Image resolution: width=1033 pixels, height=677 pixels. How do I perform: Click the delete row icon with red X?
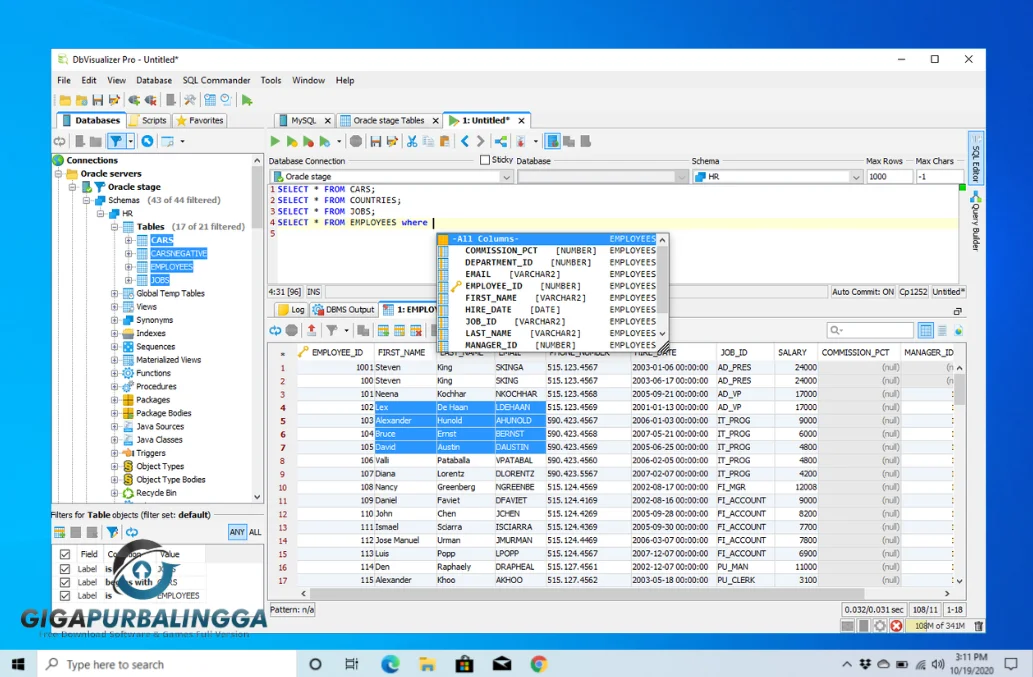[416, 330]
